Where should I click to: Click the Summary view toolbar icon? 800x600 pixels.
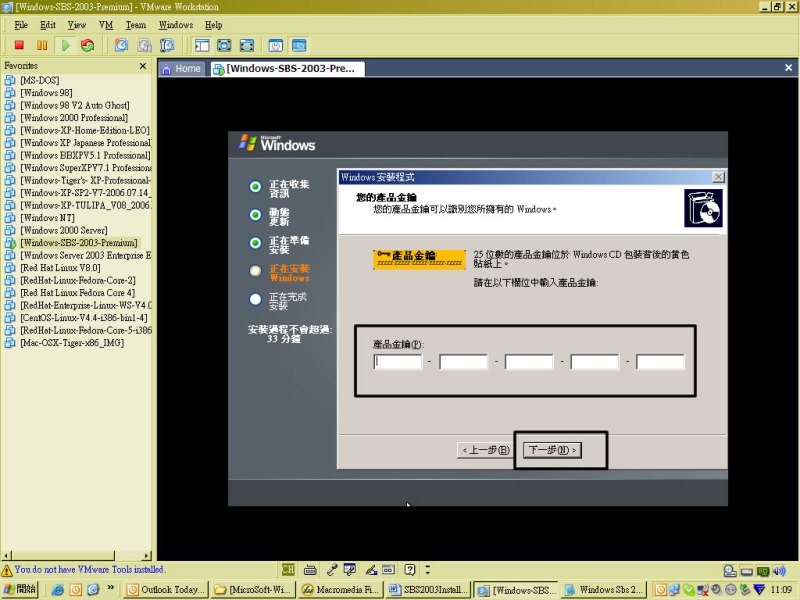click(276, 45)
